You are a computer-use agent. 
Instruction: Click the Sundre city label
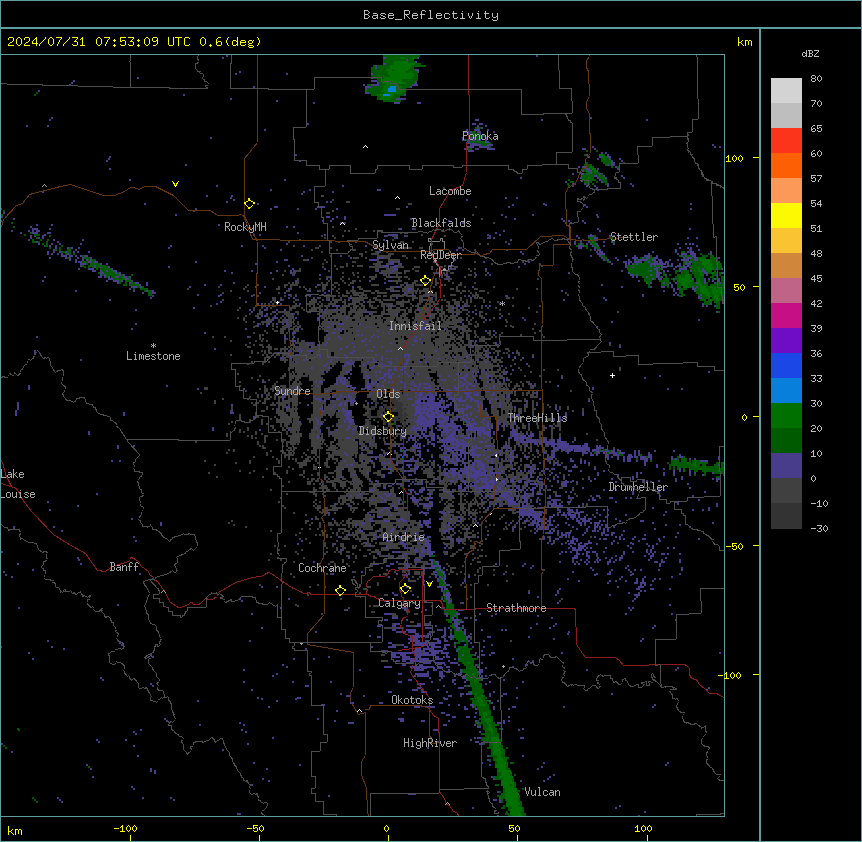tap(292, 391)
